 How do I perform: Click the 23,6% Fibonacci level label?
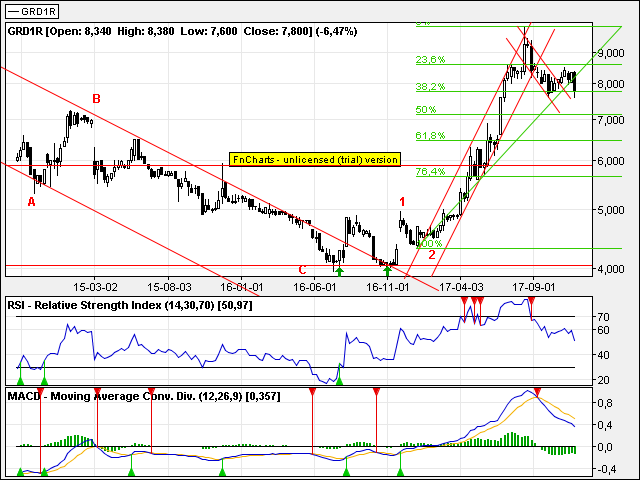pyautogui.click(x=430, y=60)
